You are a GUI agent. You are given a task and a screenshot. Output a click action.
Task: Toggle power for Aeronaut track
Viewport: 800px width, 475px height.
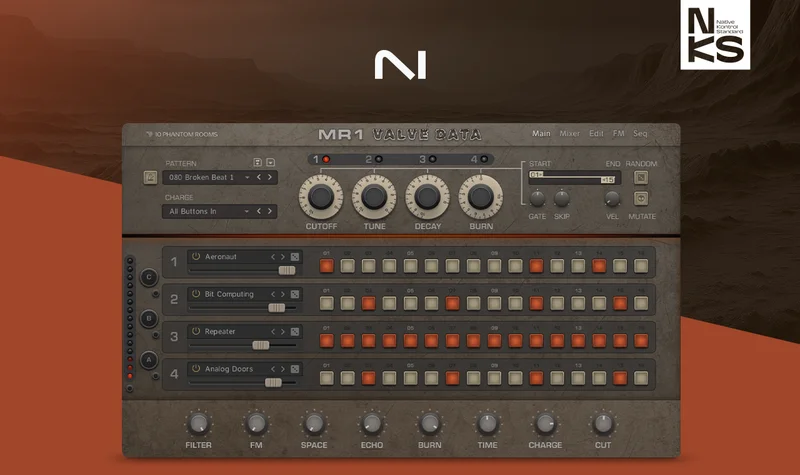(x=196, y=257)
